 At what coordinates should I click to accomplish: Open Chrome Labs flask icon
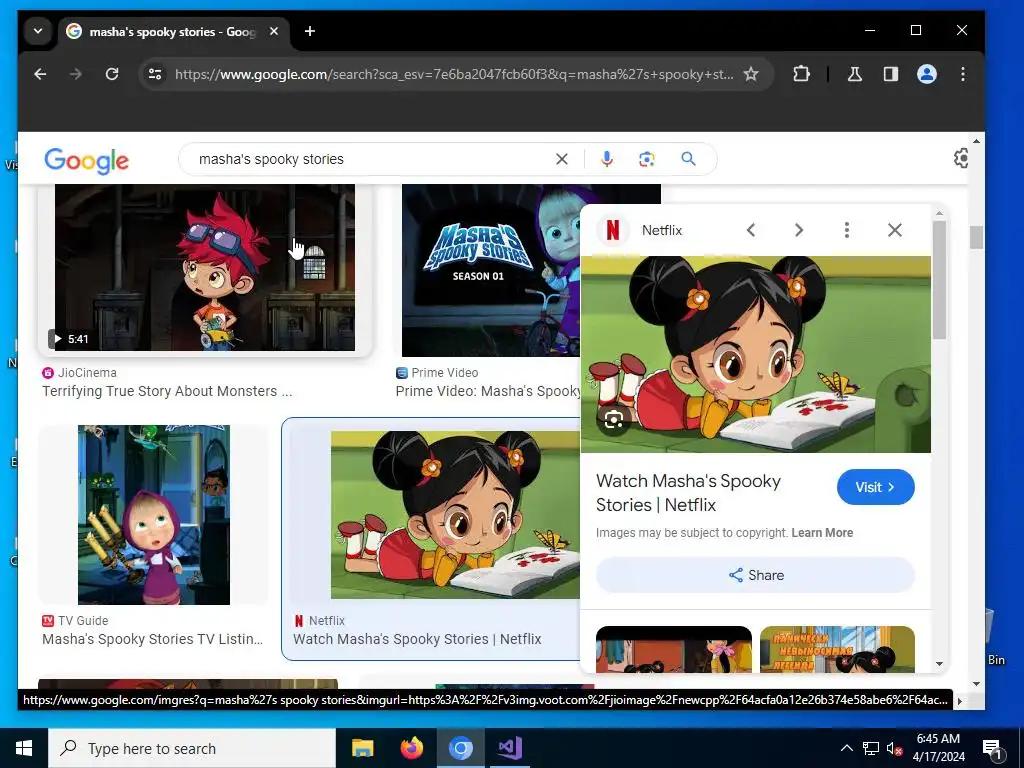tap(854, 74)
